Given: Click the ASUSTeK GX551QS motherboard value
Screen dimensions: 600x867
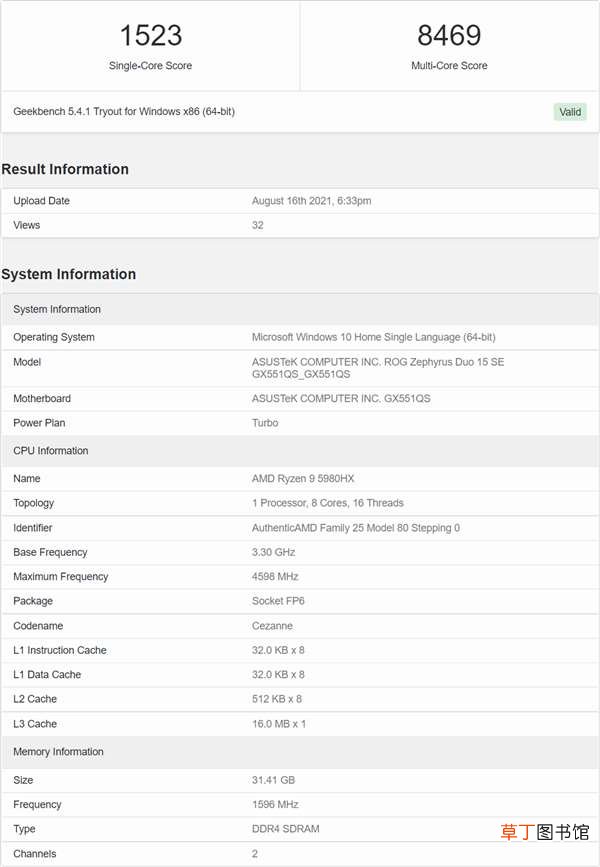Looking at the screenshot, I should click(x=341, y=399).
